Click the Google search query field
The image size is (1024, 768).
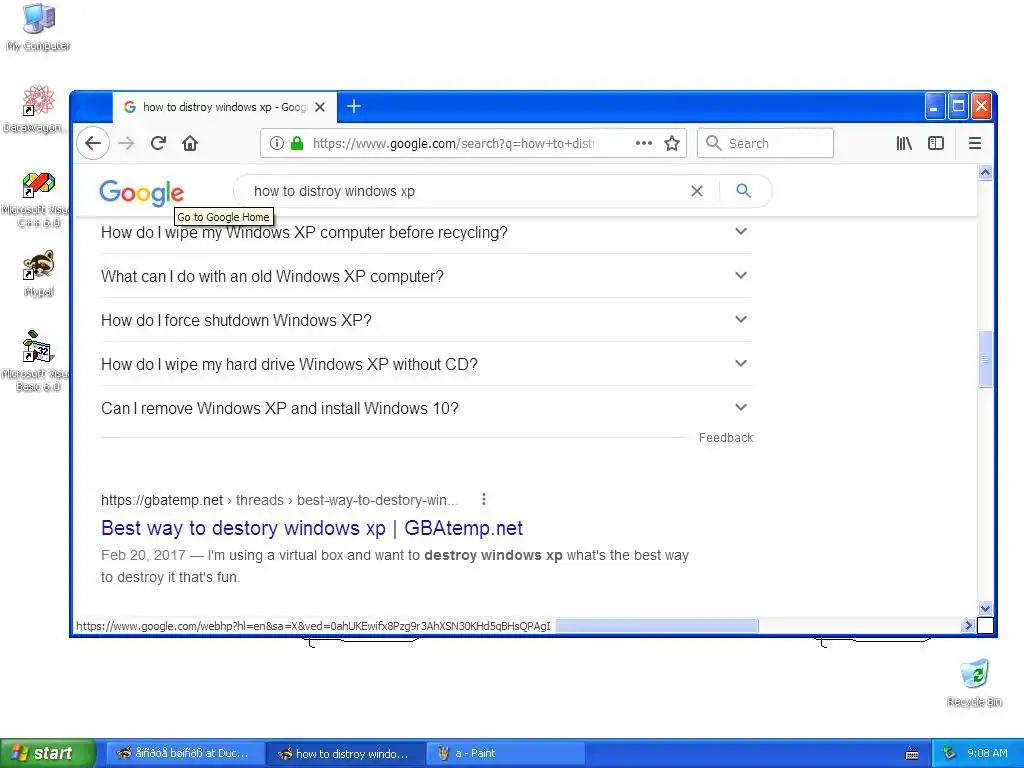pos(466,191)
